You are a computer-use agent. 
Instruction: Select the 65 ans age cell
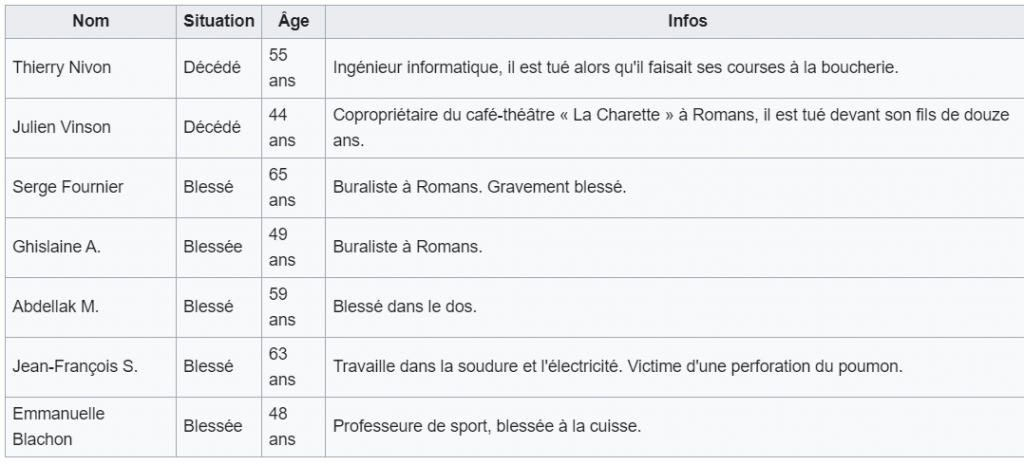coord(293,187)
